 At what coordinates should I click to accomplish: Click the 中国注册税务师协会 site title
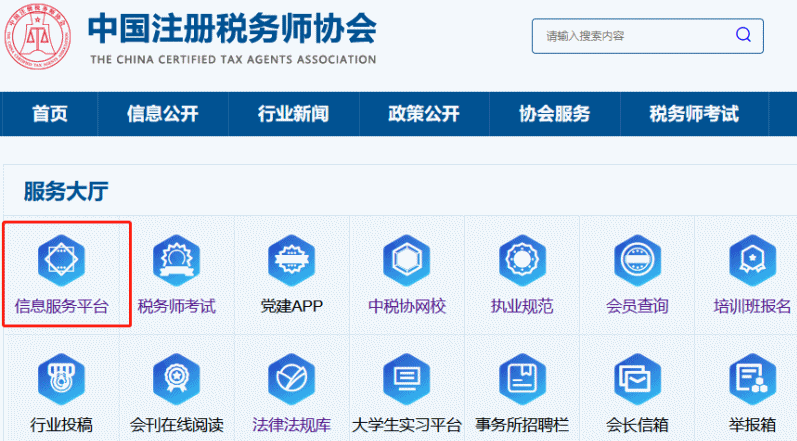(232, 28)
